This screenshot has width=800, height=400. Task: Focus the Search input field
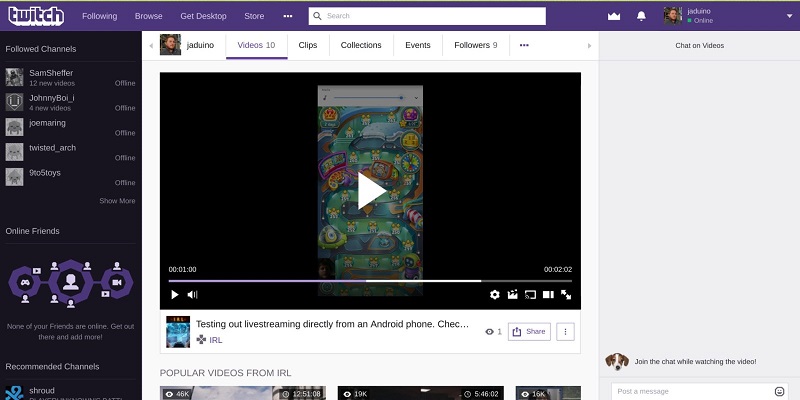click(427, 16)
